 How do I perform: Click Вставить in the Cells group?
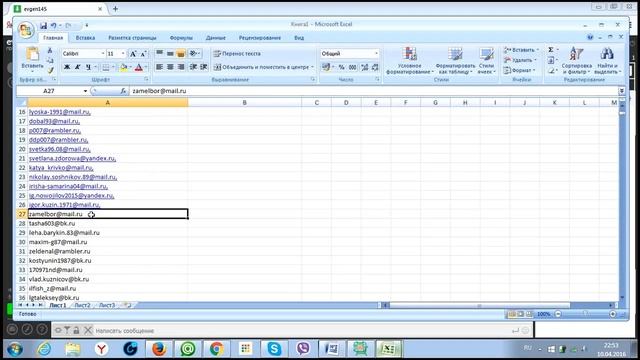[521, 50]
